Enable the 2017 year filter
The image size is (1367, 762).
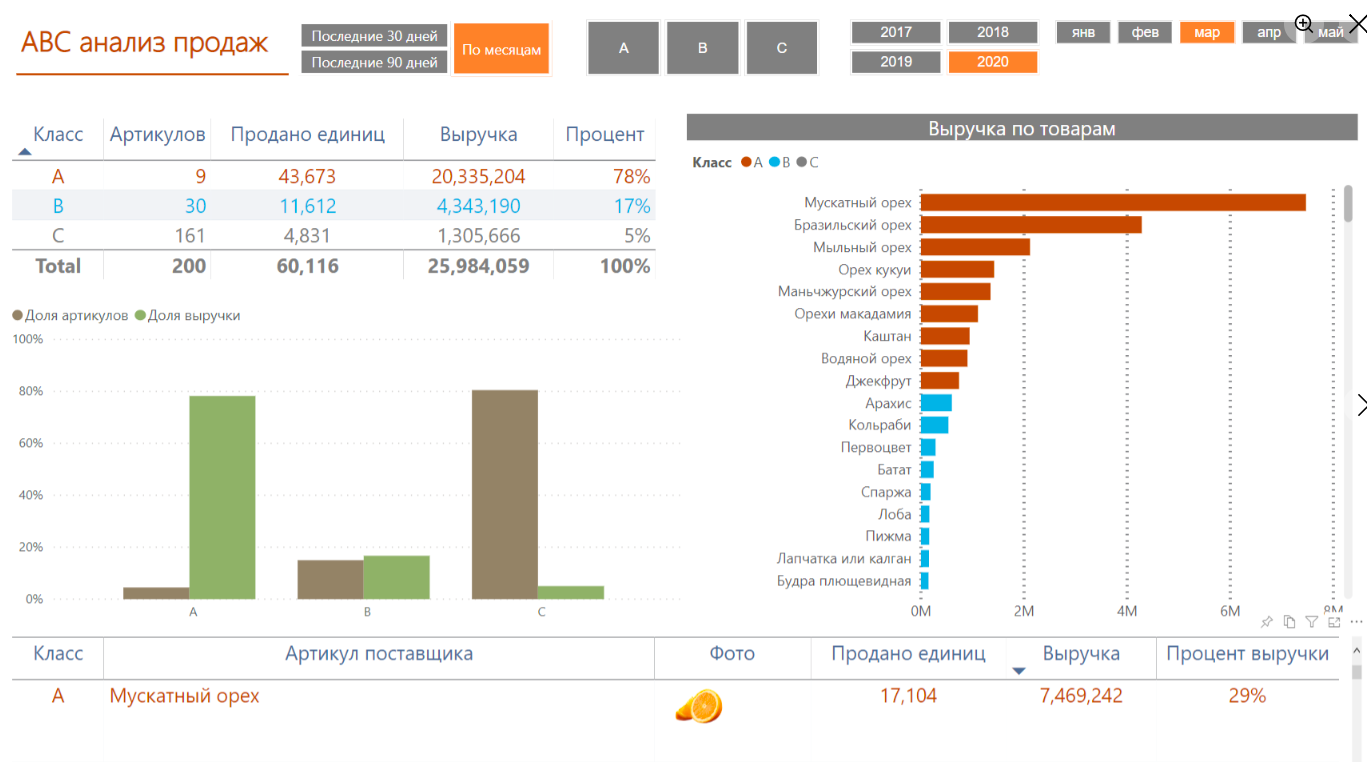point(896,33)
